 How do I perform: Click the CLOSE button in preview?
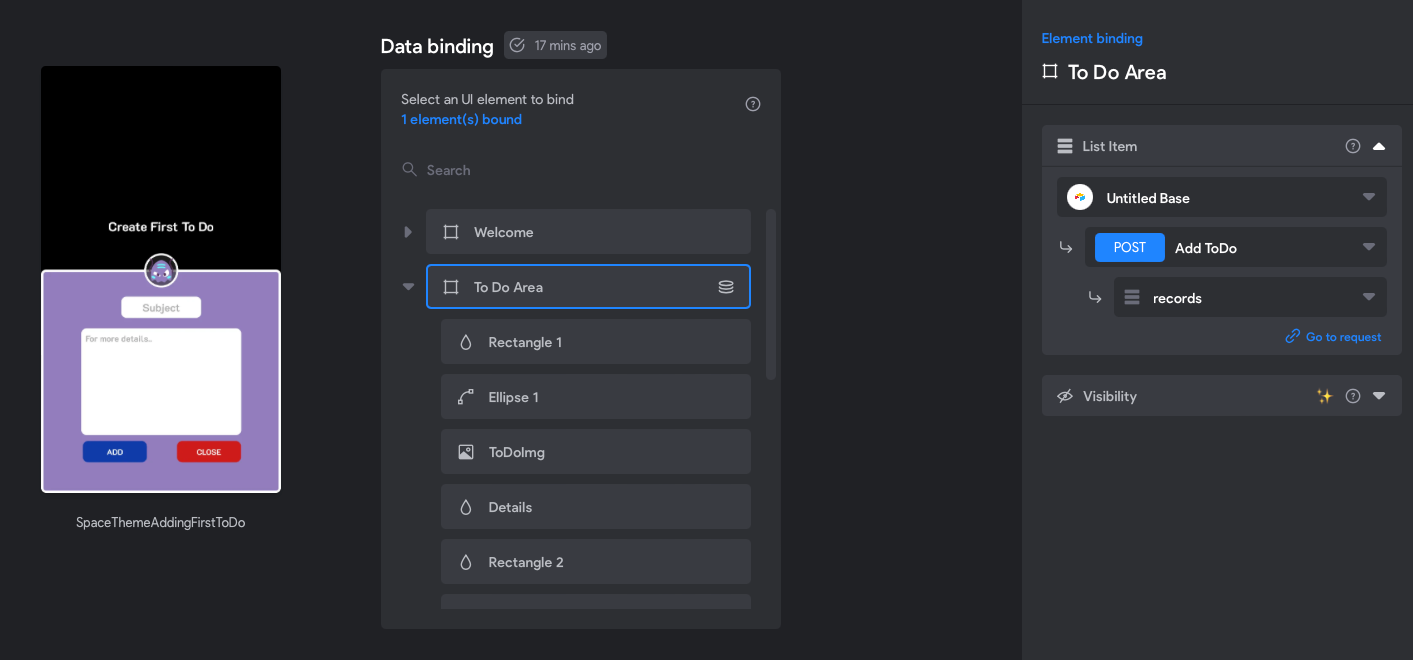(x=209, y=452)
